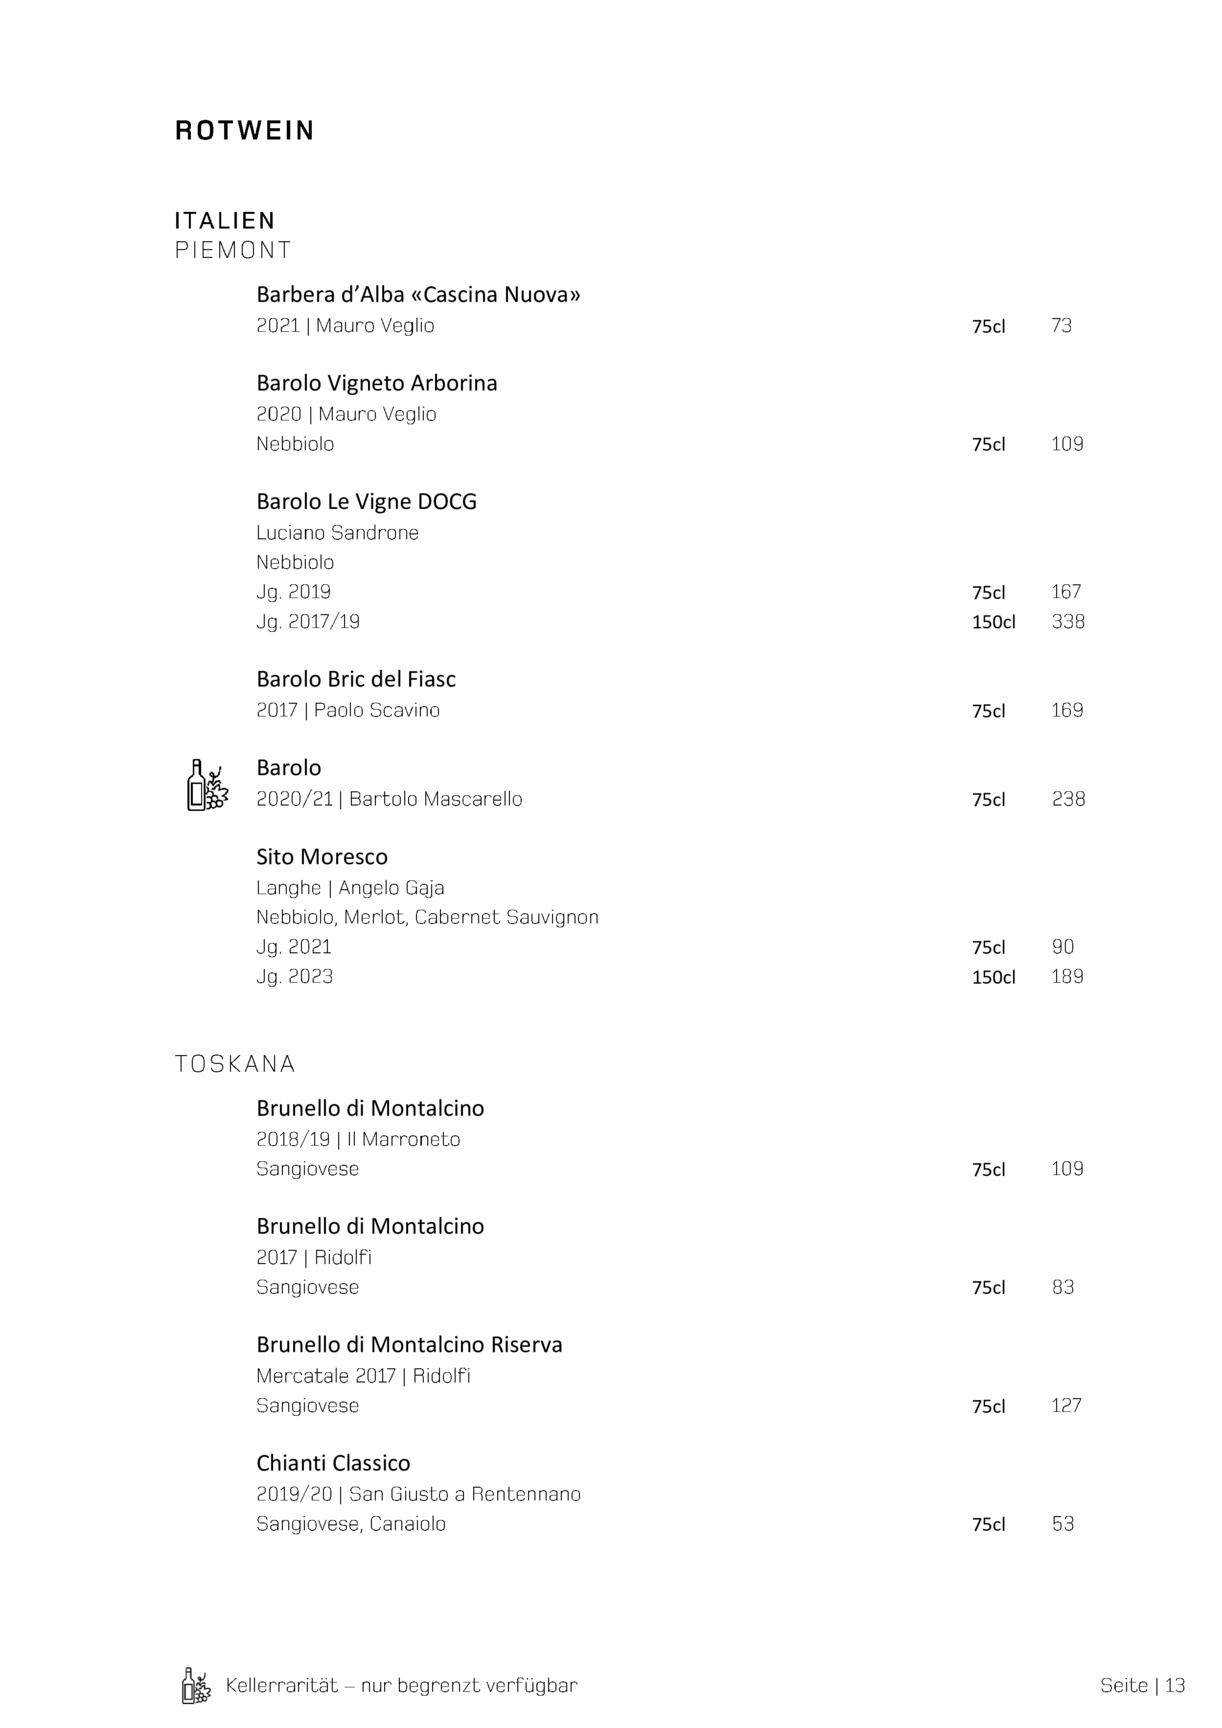1222x1728 pixels.
Task: Click the "2017 | Paolo Scavino" producer line
Action: [x=348, y=710]
